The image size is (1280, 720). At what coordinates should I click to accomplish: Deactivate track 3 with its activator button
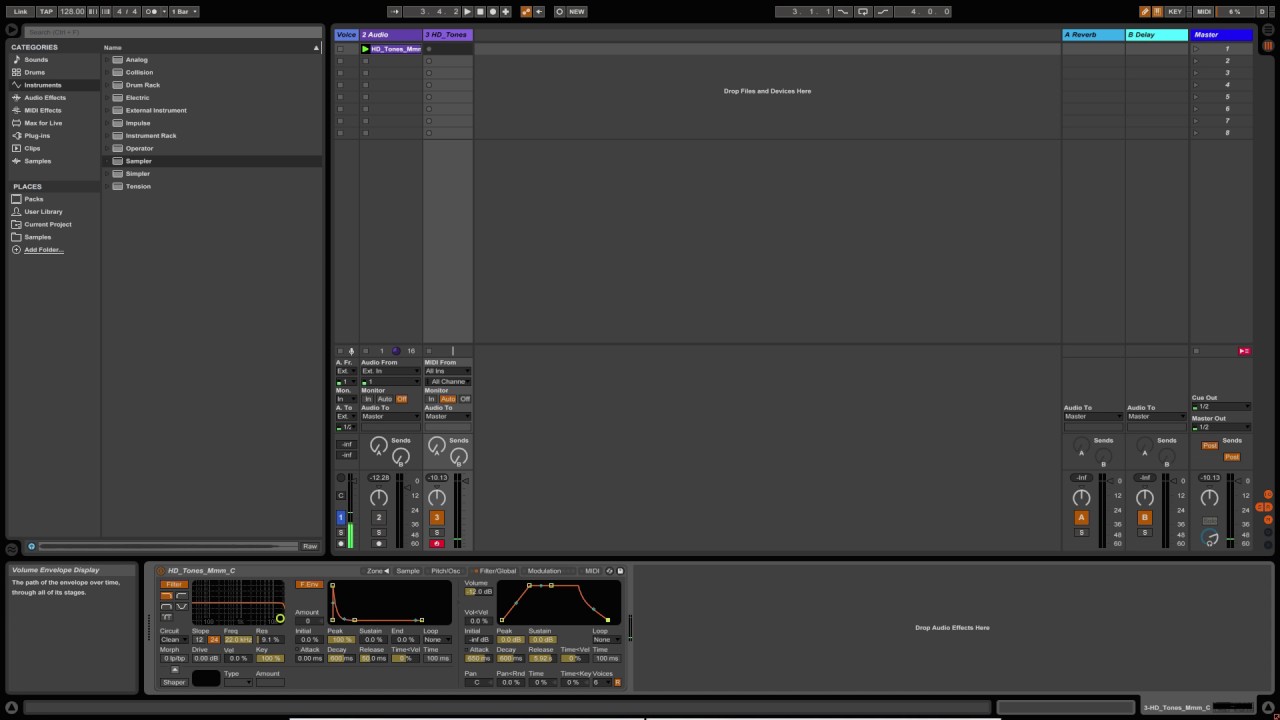pos(436,517)
